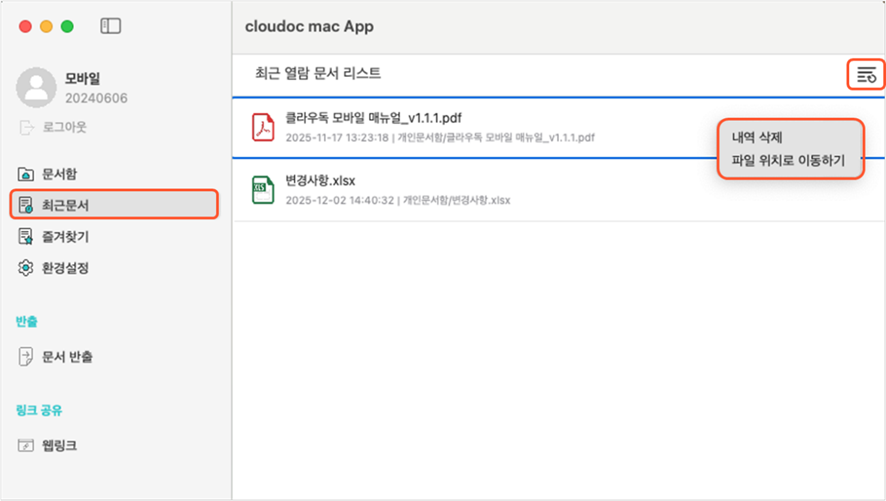
Task: Click the 환경설정 gear icon
Action: coord(26,268)
